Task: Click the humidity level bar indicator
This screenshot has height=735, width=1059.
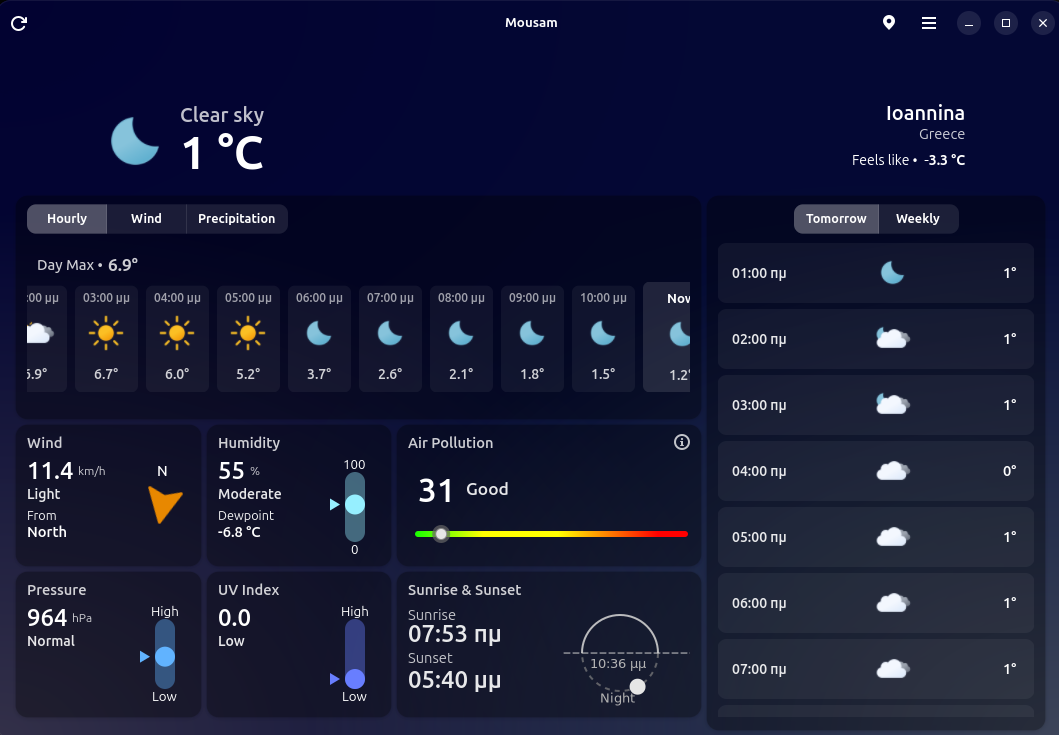Action: [x=355, y=505]
